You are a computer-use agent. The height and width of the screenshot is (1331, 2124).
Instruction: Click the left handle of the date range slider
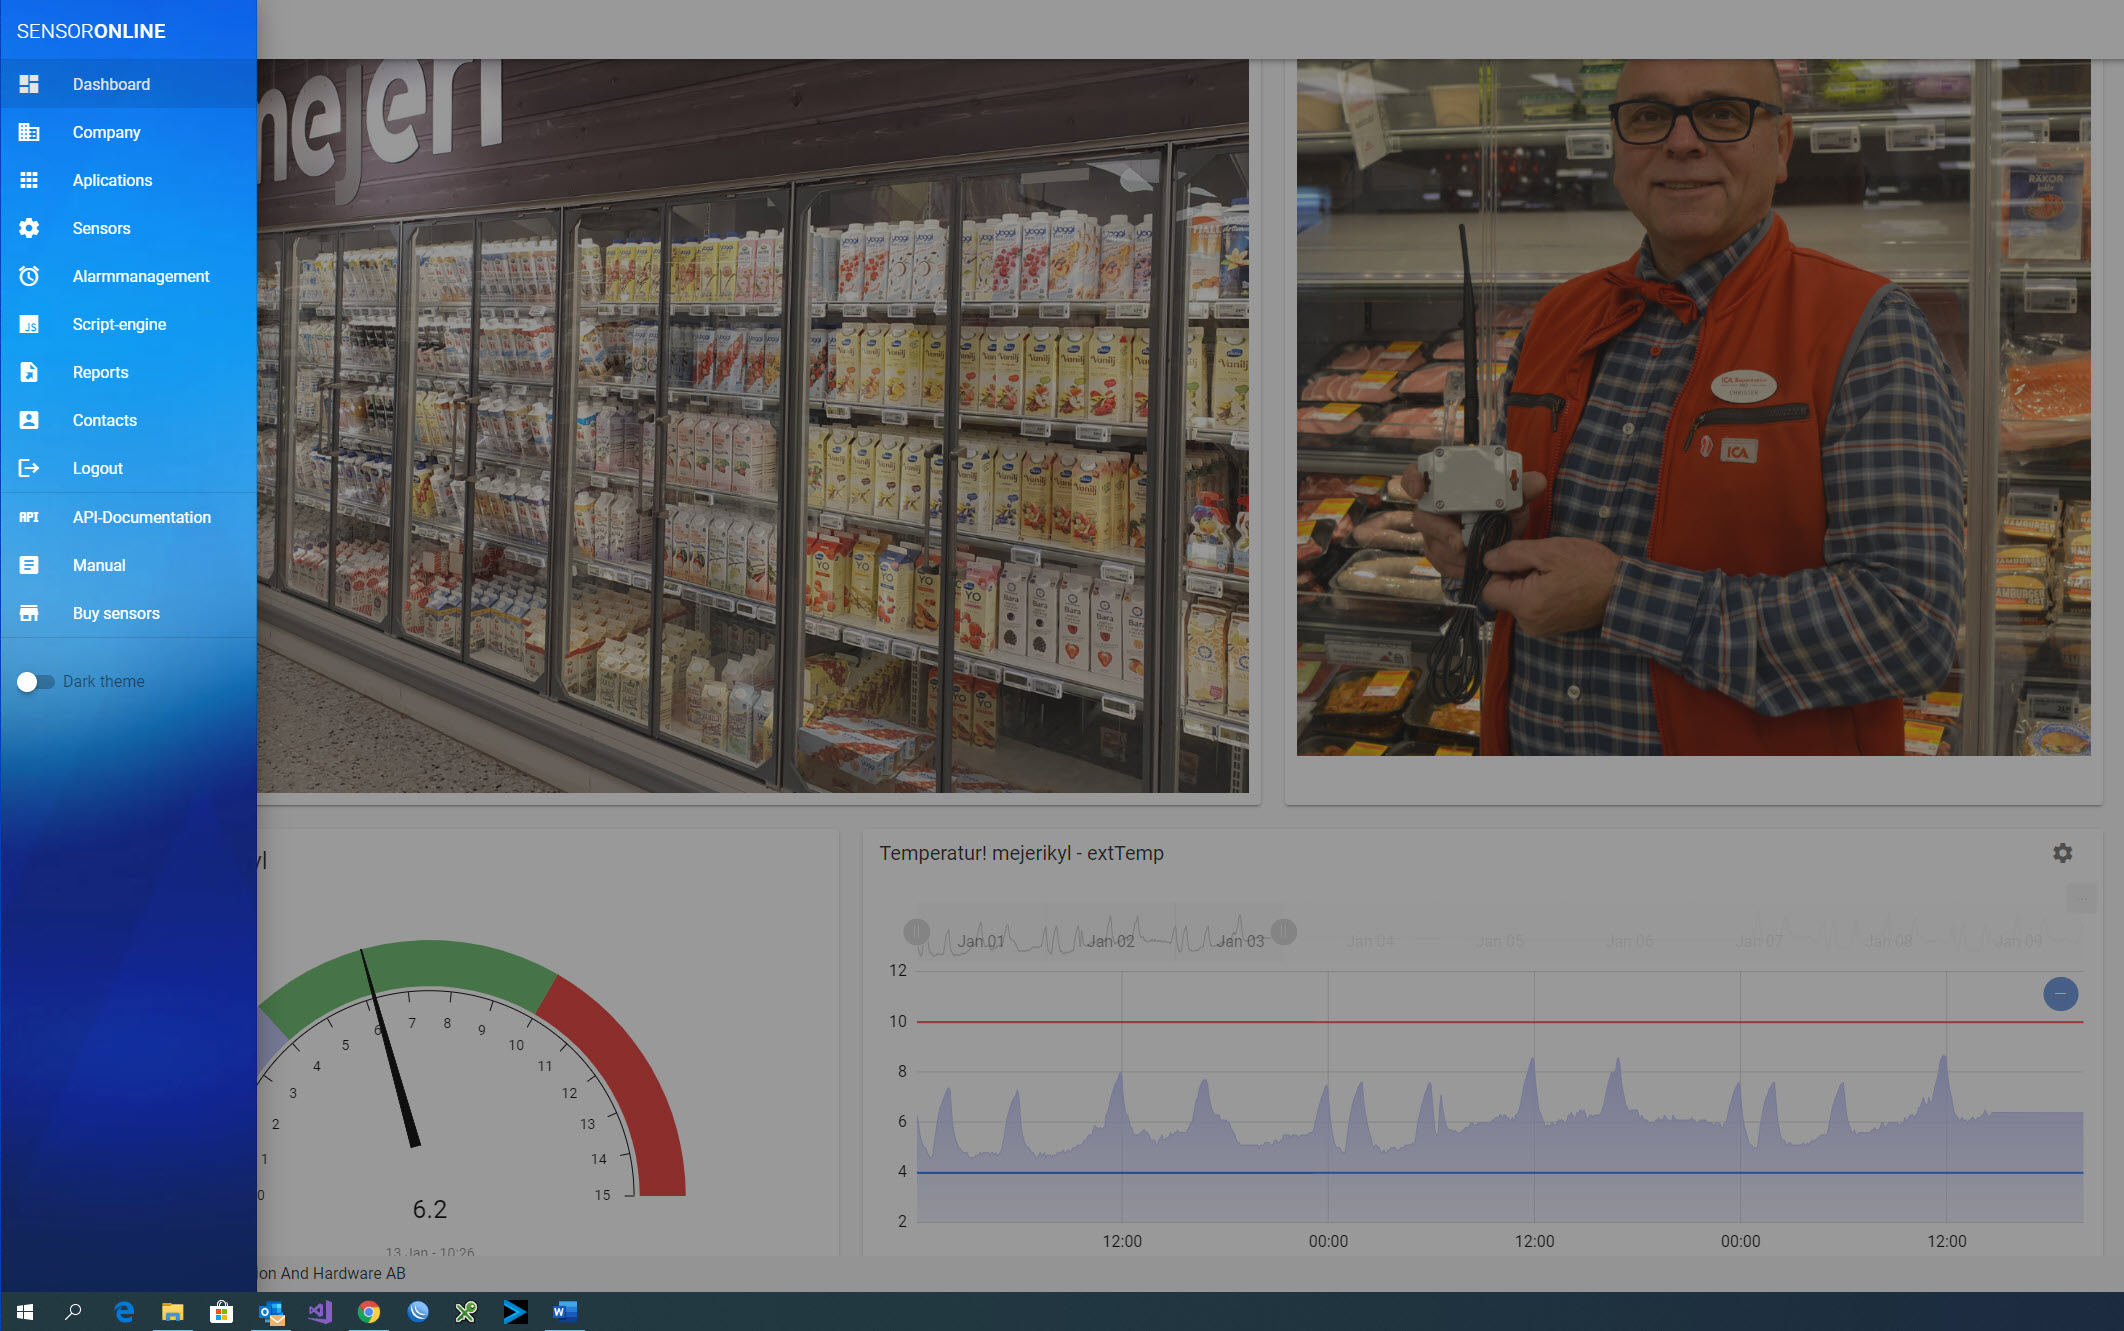pyautogui.click(x=915, y=931)
